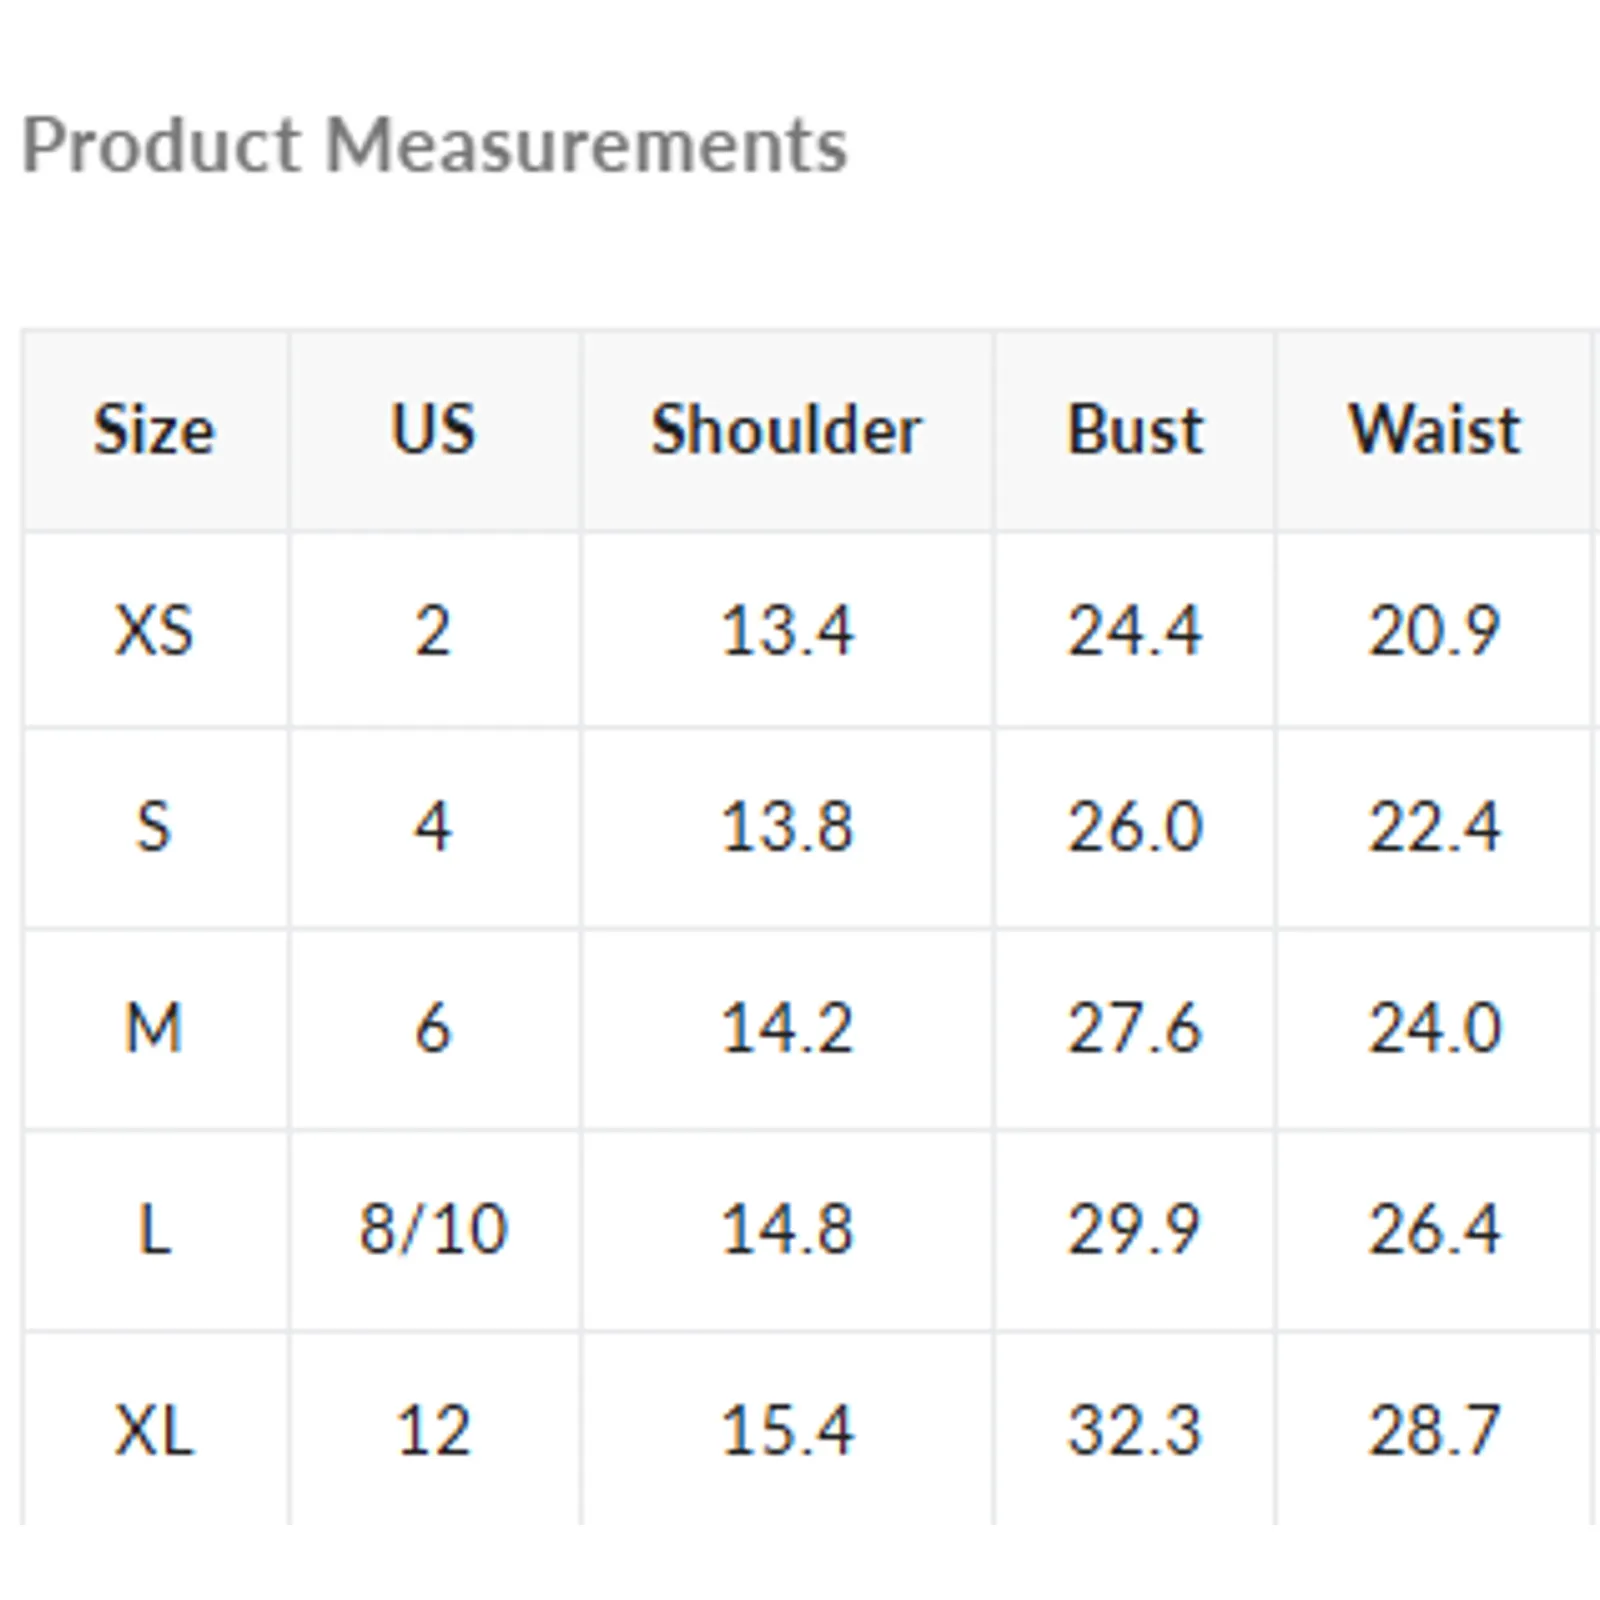
Task: Click the Product Measurements heading
Action: pyautogui.click(x=435, y=146)
